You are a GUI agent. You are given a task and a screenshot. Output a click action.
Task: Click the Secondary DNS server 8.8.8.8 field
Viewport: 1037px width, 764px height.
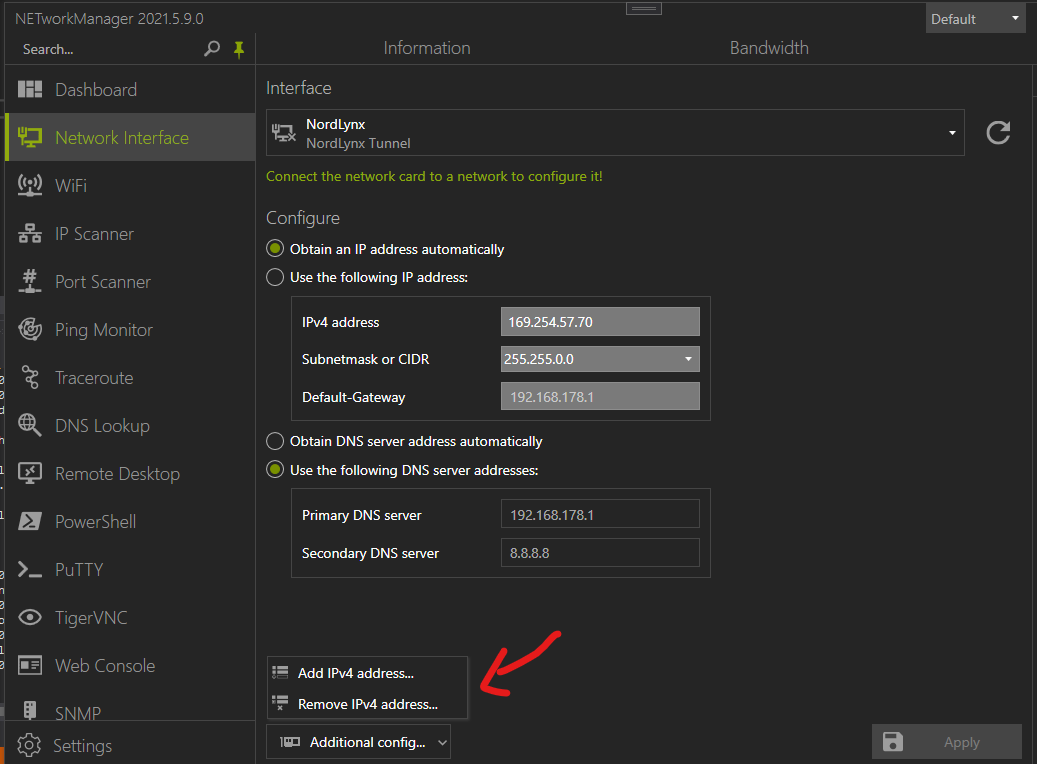click(600, 552)
